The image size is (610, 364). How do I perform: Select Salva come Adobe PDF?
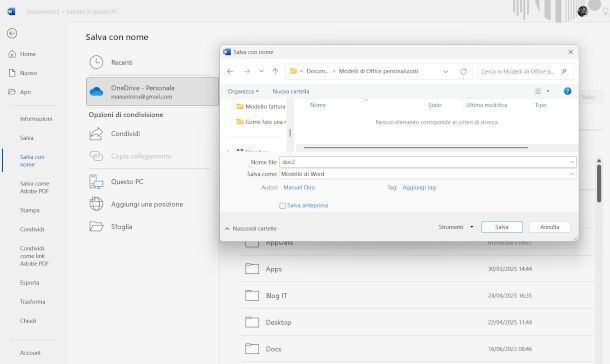click(x=34, y=187)
